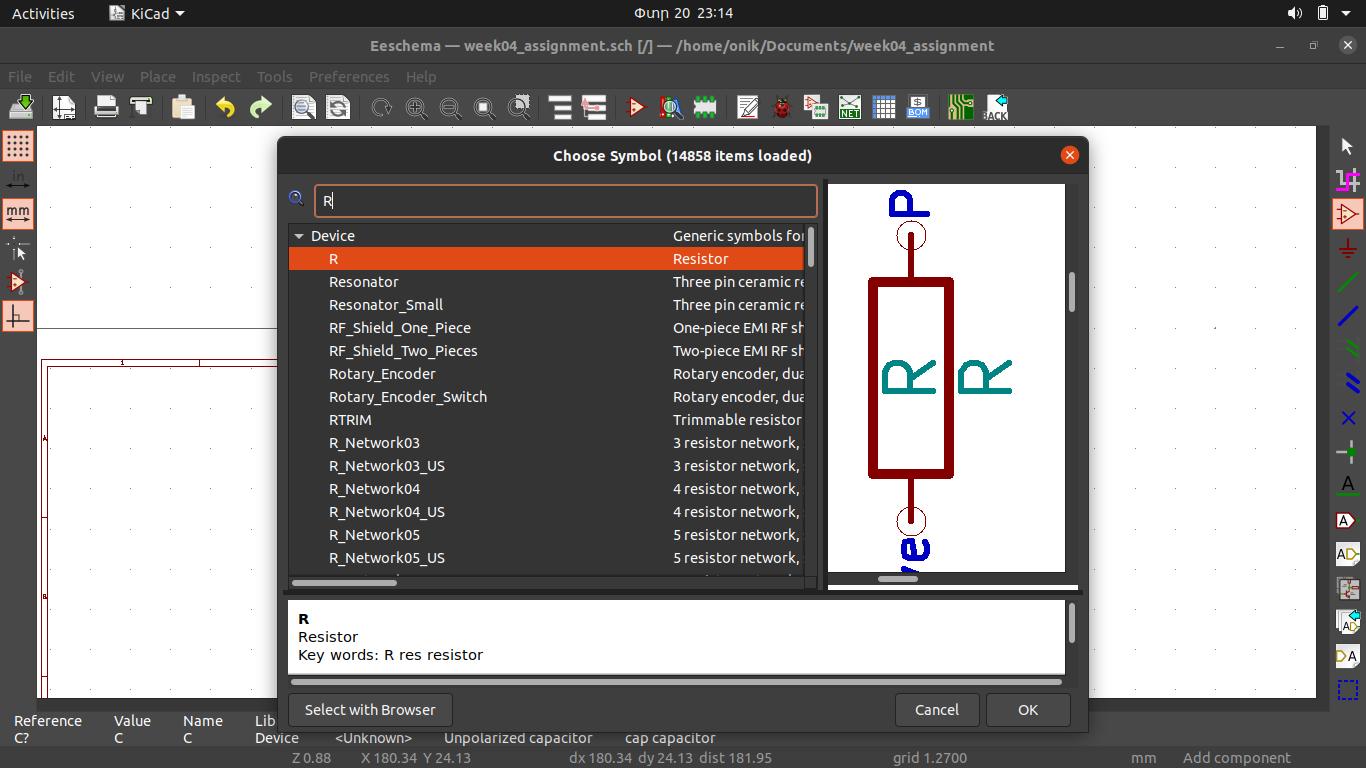Redo the last undone edit
This screenshot has width=1366, height=768.
pyautogui.click(x=260, y=107)
